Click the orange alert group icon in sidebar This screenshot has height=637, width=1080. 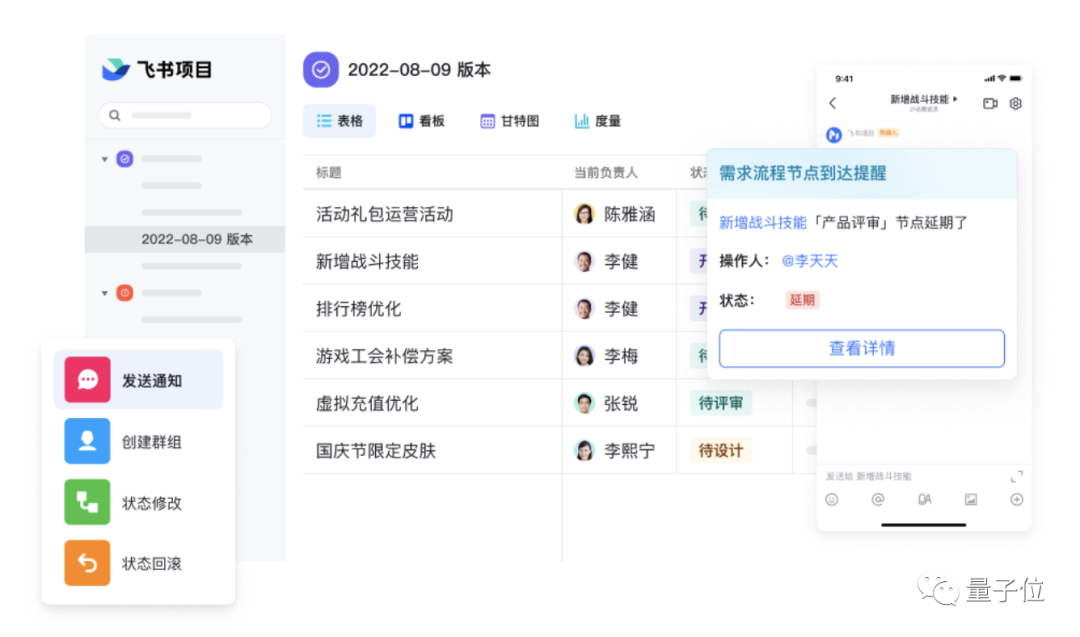point(125,293)
